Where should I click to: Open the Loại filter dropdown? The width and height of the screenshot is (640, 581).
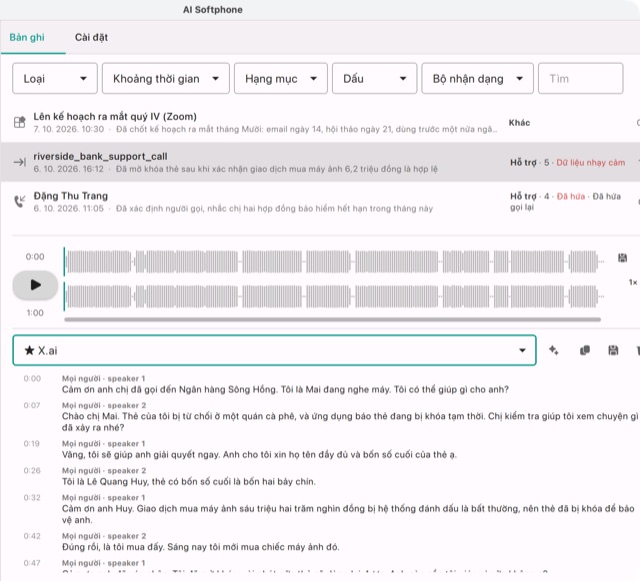tap(55, 78)
